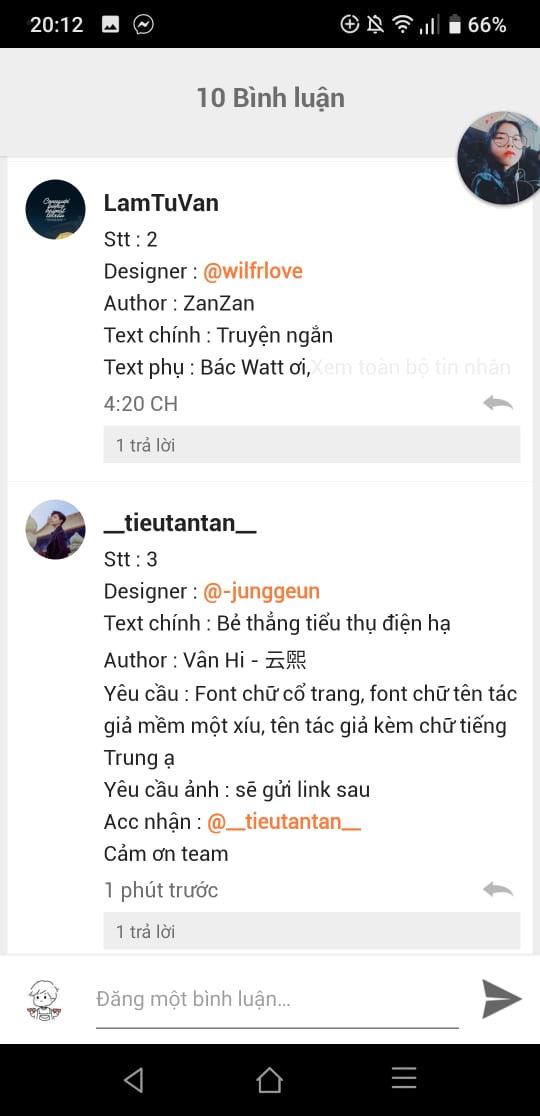The image size is (540, 1116).
Task: Open LamTuVan's profile avatar
Action: click(55, 209)
